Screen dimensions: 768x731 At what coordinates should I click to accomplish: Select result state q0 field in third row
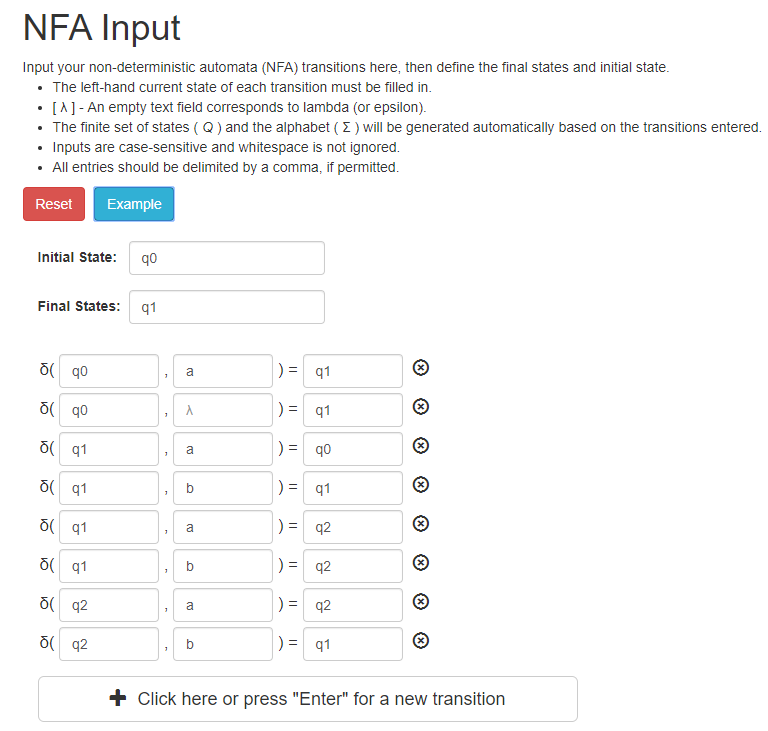(x=353, y=449)
